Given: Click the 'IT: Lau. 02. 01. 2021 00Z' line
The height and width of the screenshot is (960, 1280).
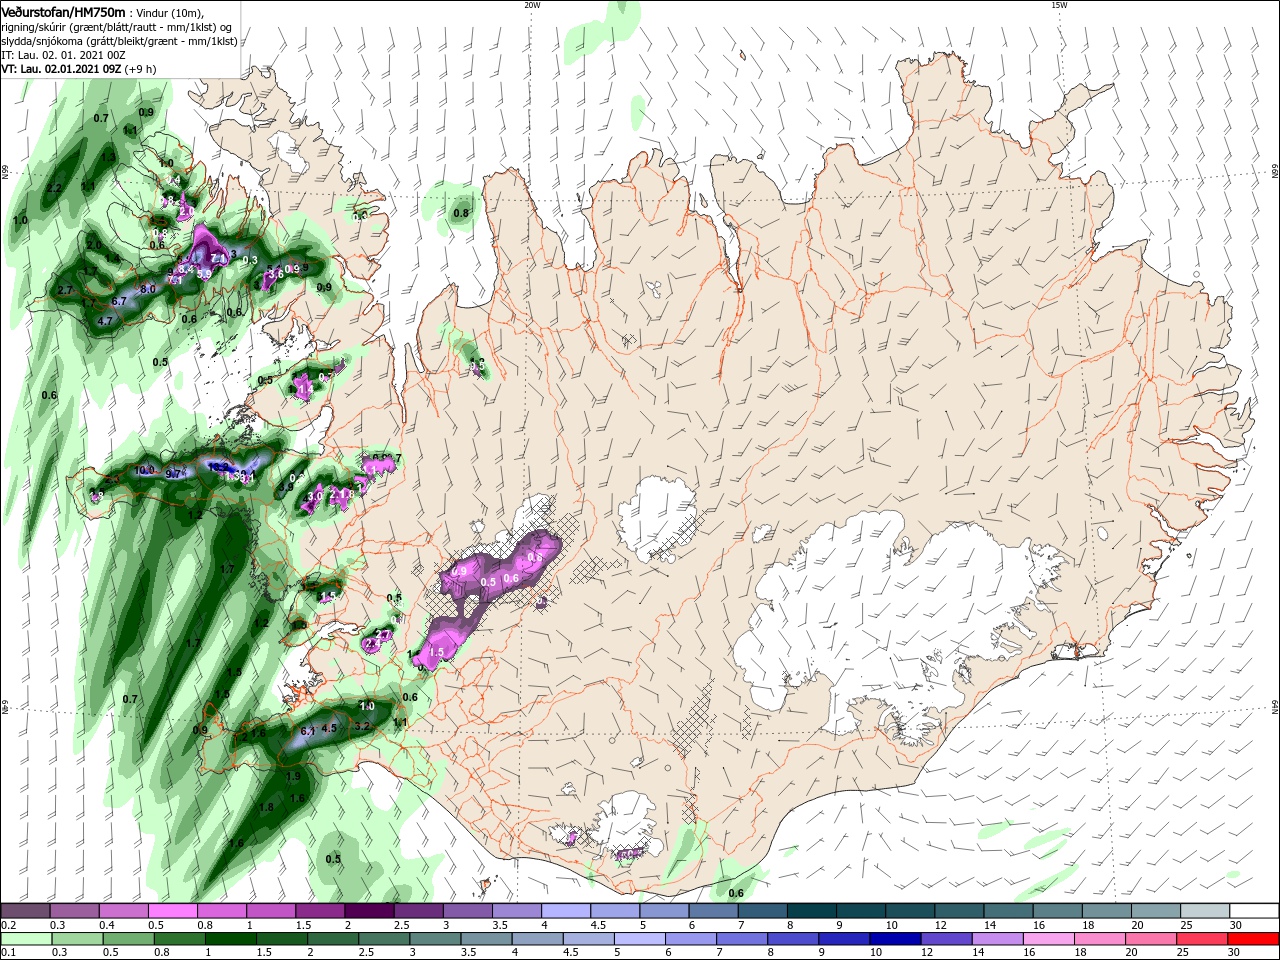Looking at the screenshot, I should click(63, 55).
